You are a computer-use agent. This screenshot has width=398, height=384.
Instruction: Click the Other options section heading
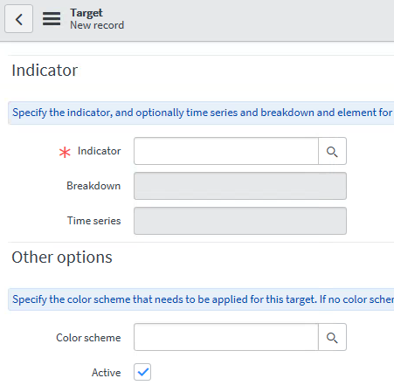(x=62, y=257)
